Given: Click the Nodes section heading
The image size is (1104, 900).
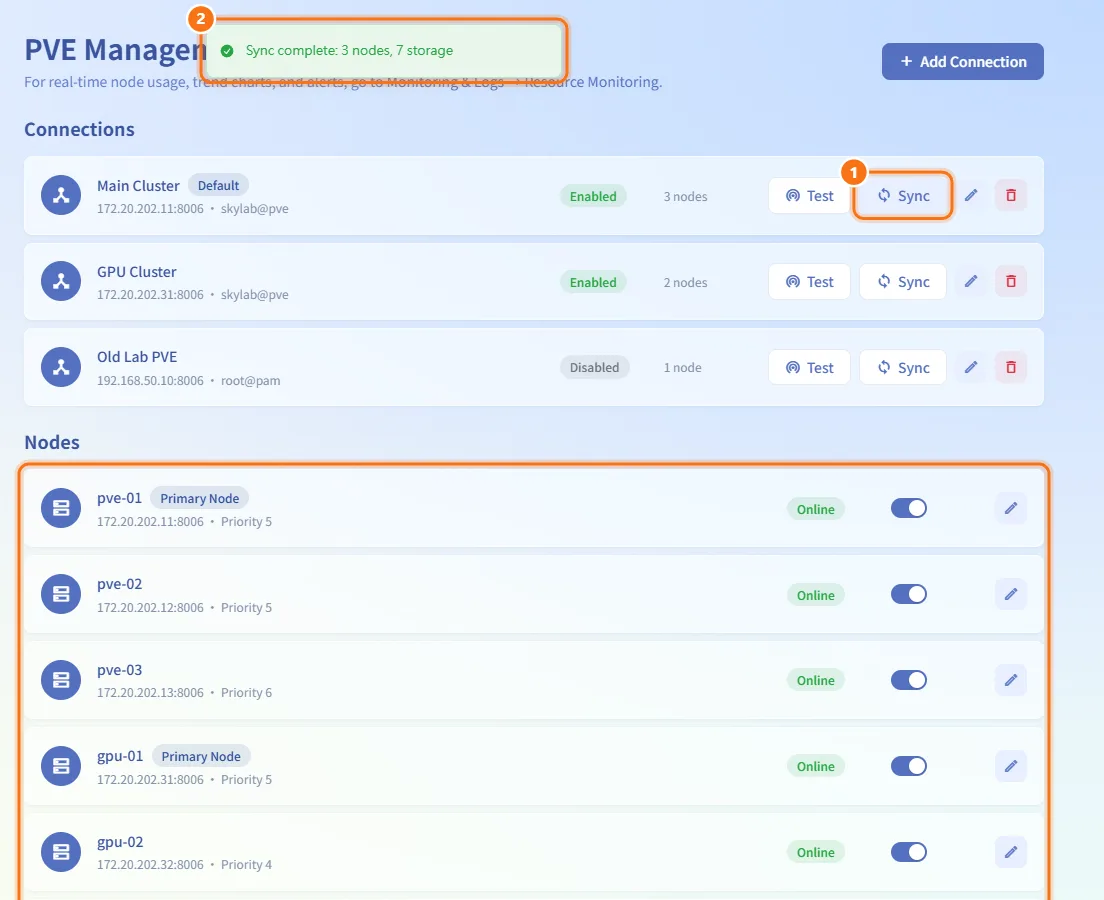Looking at the screenshot, I should pos(52,442).
